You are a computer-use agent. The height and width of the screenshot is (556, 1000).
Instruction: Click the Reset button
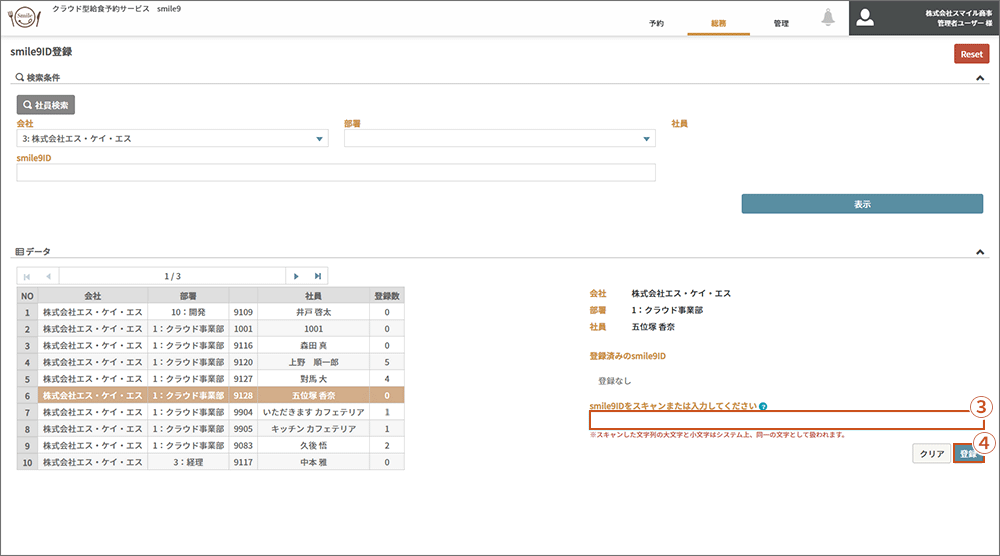coord(971,54)
